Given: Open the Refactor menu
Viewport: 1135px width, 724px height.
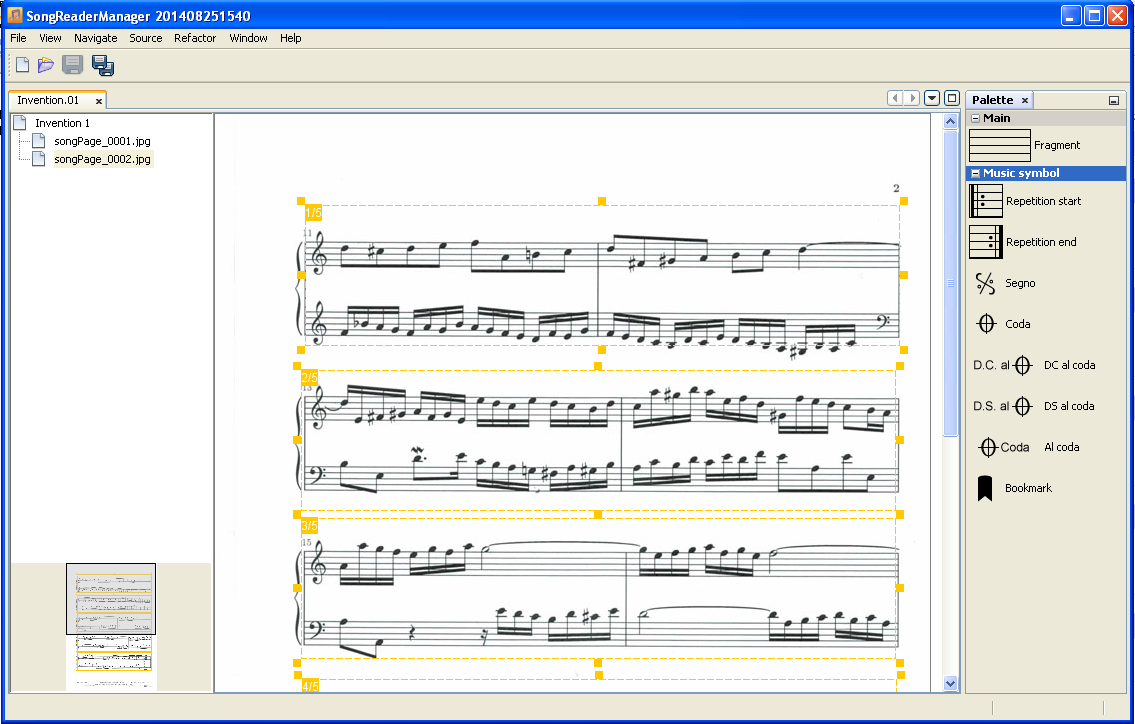Looking at the screenshot, I should (x=195, y=38).
